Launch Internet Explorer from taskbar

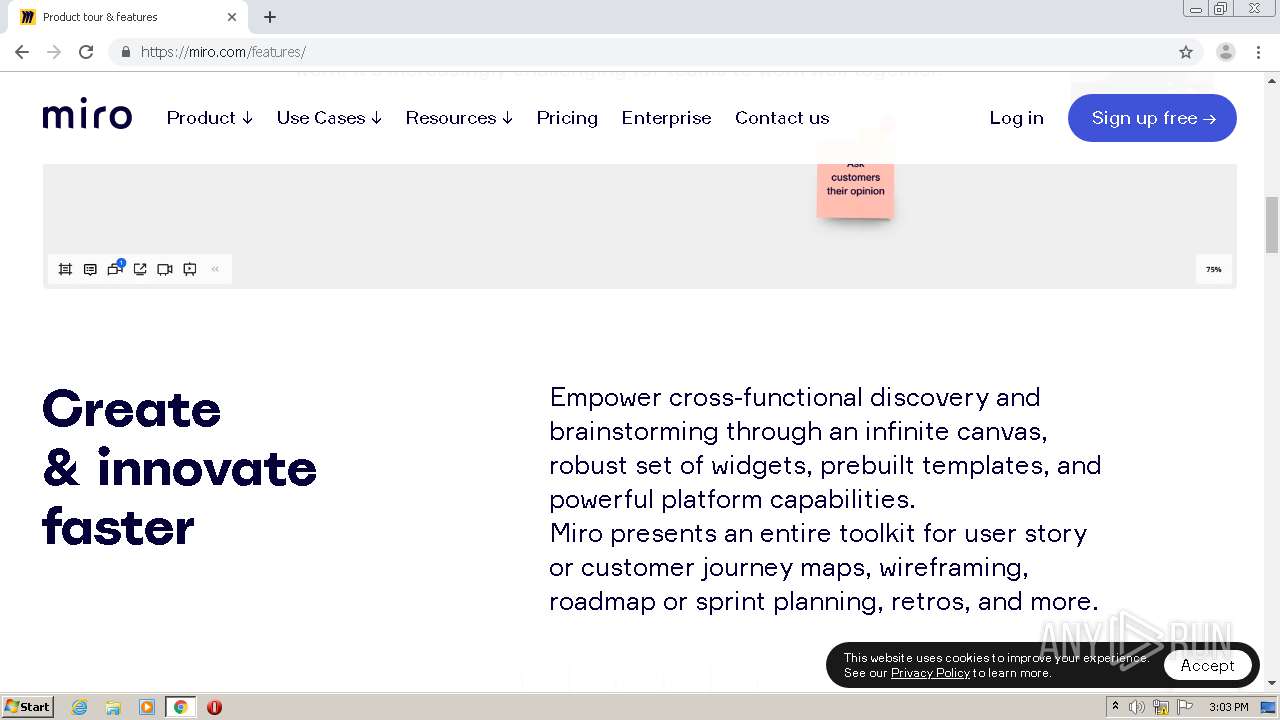coord(80,707)
